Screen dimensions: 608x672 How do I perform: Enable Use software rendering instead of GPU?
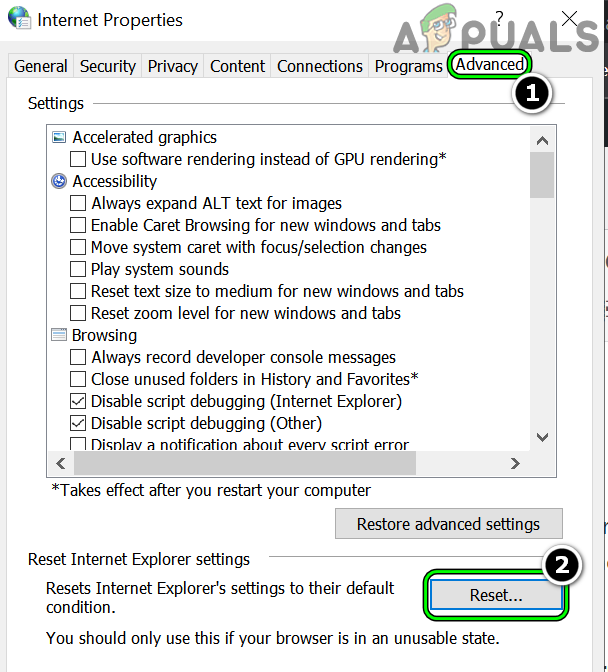78,159
